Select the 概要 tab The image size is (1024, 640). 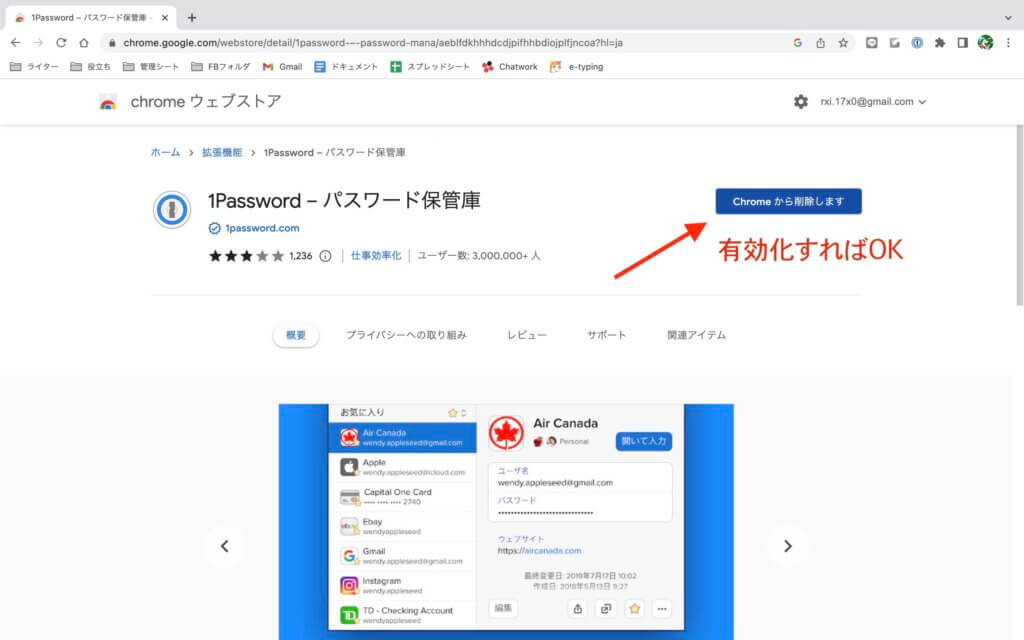pyautogui.click(x=296, y=335)
